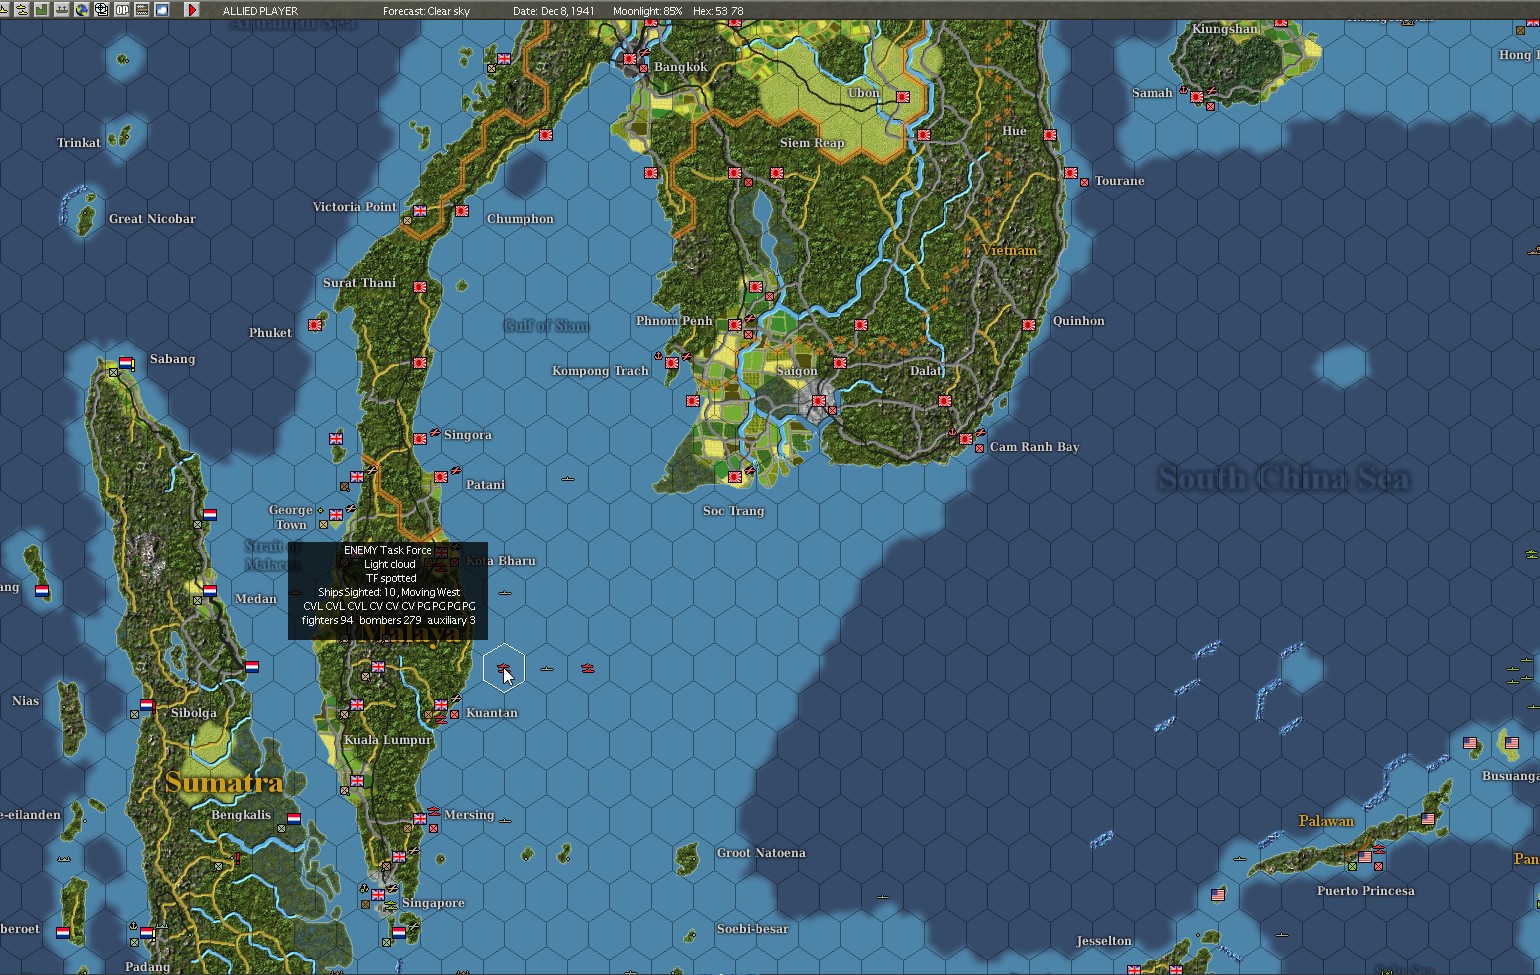Select the Japanese flag at Surat Thani
The width and height of the screenshot is (1540, 975).
coord(420,287)
